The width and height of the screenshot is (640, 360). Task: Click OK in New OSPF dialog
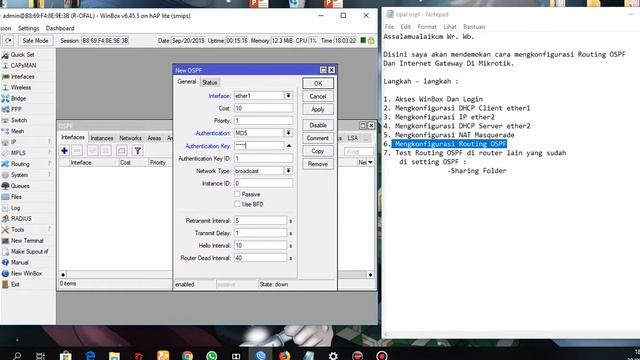pyautogui.click(x=318, y=83)
